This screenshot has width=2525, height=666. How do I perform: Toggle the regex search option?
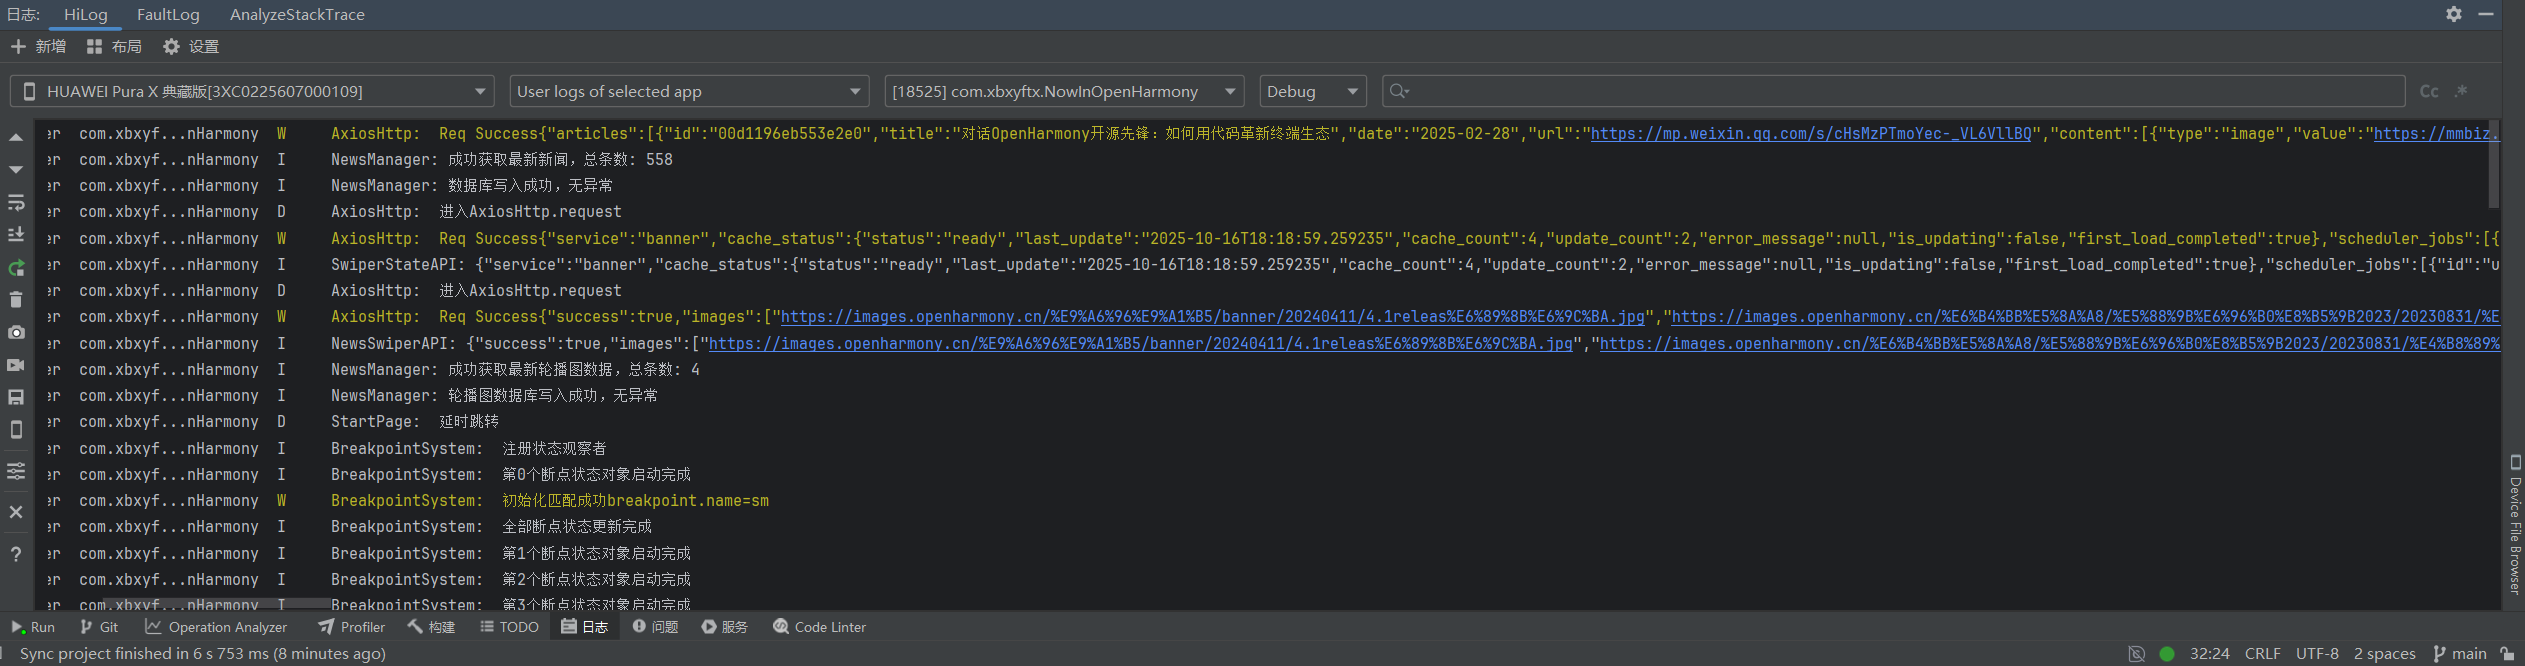[2461, 92]
